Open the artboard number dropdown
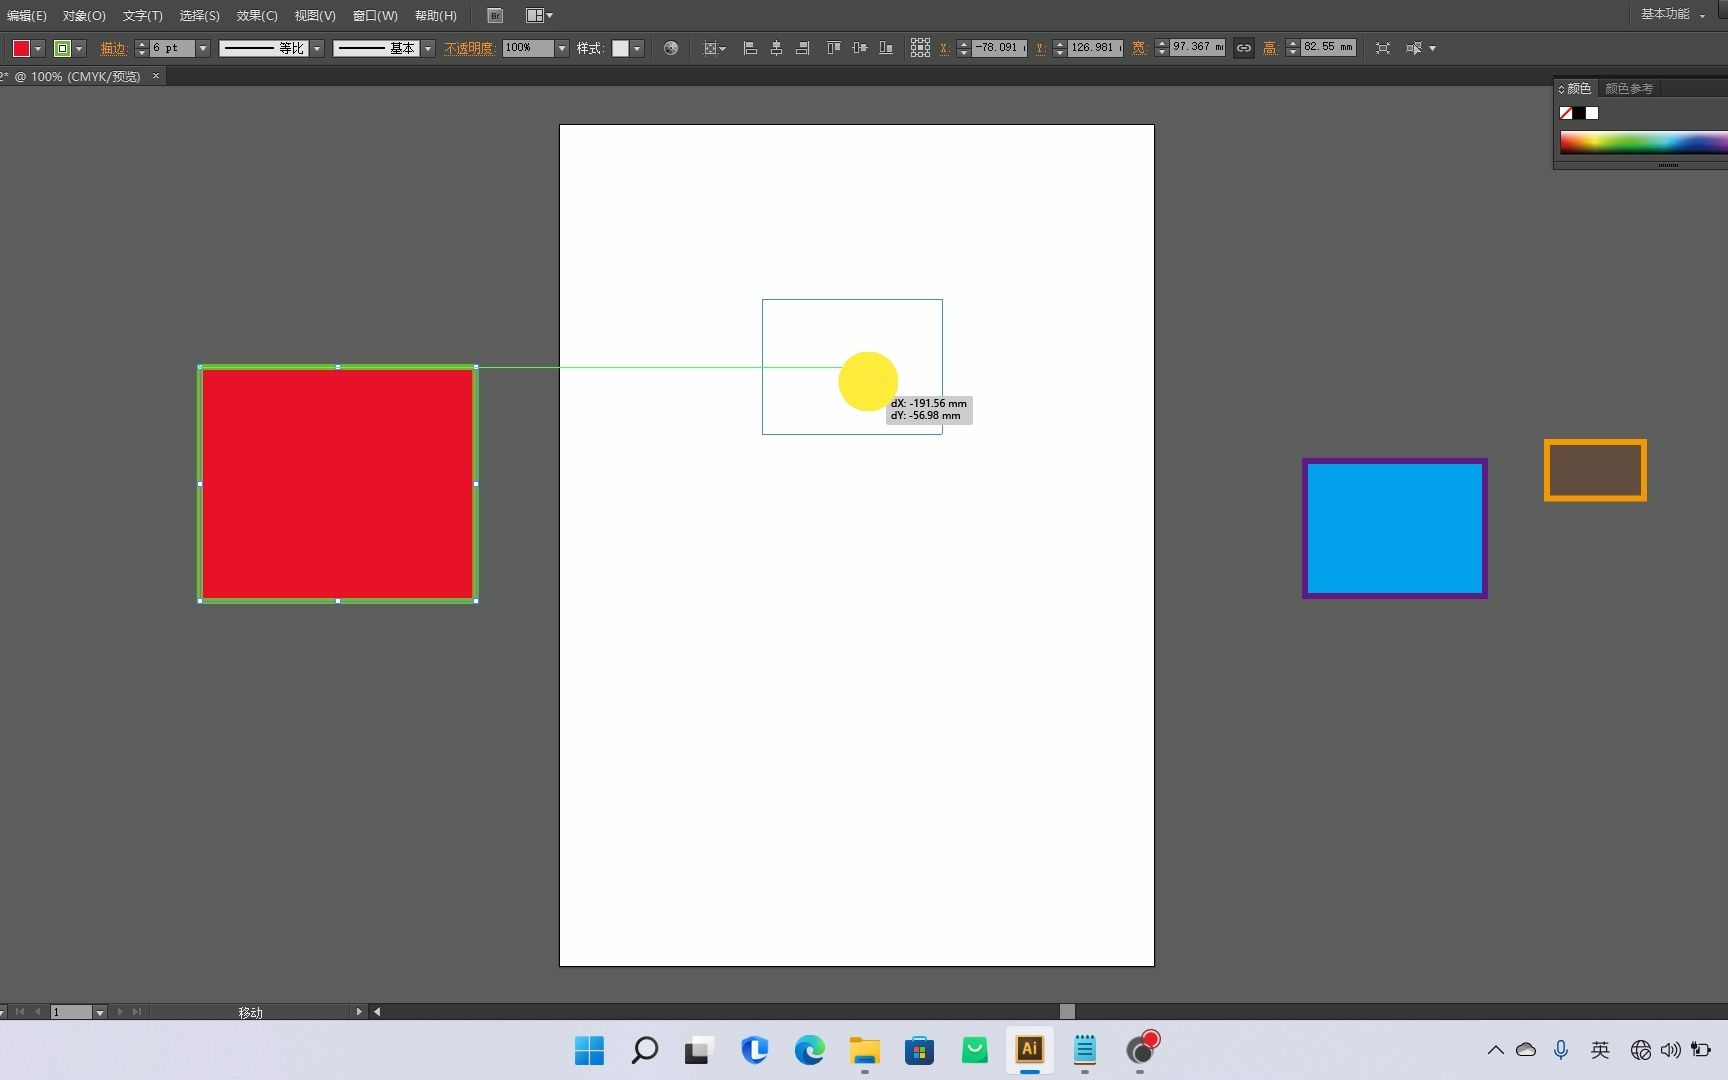The image size is (1728, 1080). tap(99, 1012)
